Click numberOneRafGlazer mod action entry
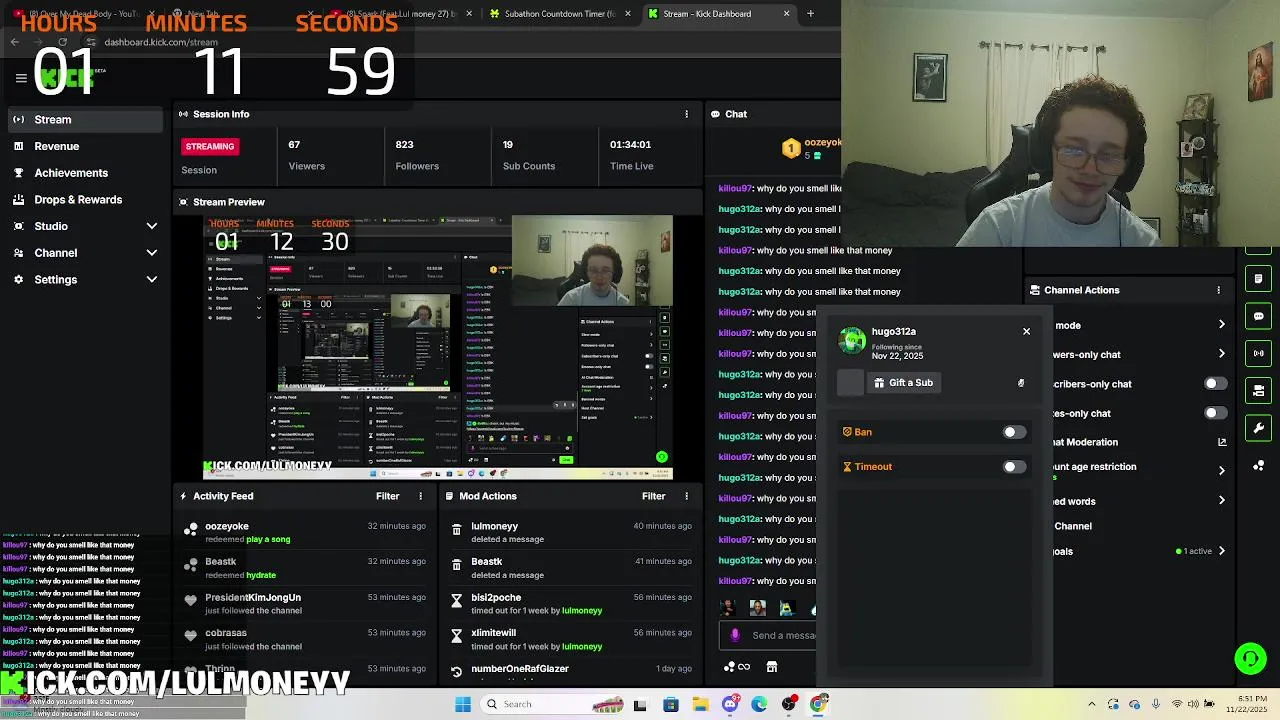Image resolution: width=1280 pixels, height=720 pixels. click(570, 672)
